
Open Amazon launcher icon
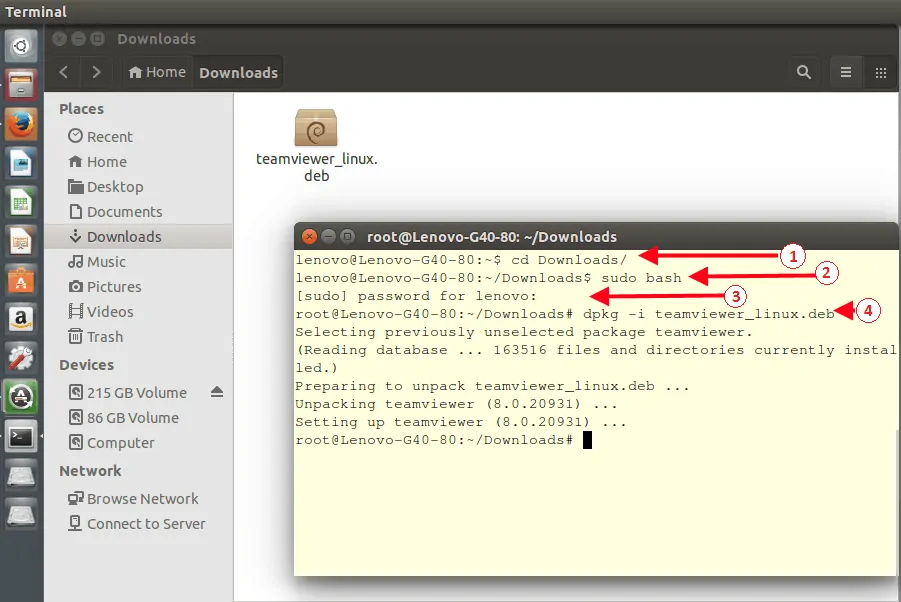tap(21, 319)
